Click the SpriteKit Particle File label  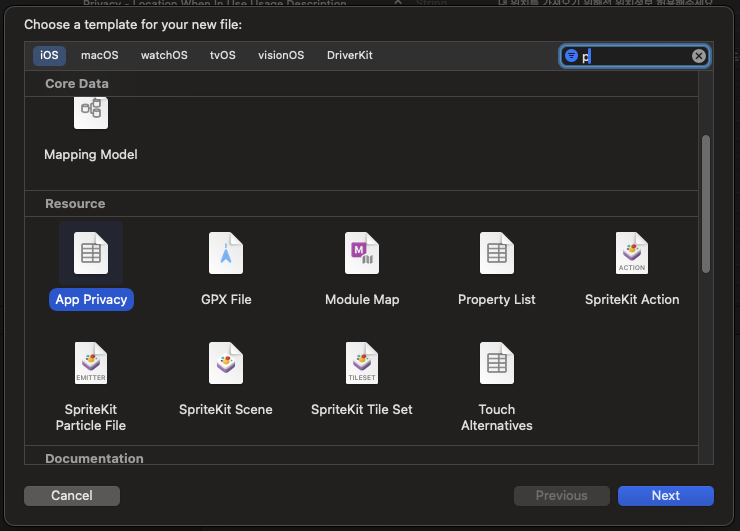[91, 417]
